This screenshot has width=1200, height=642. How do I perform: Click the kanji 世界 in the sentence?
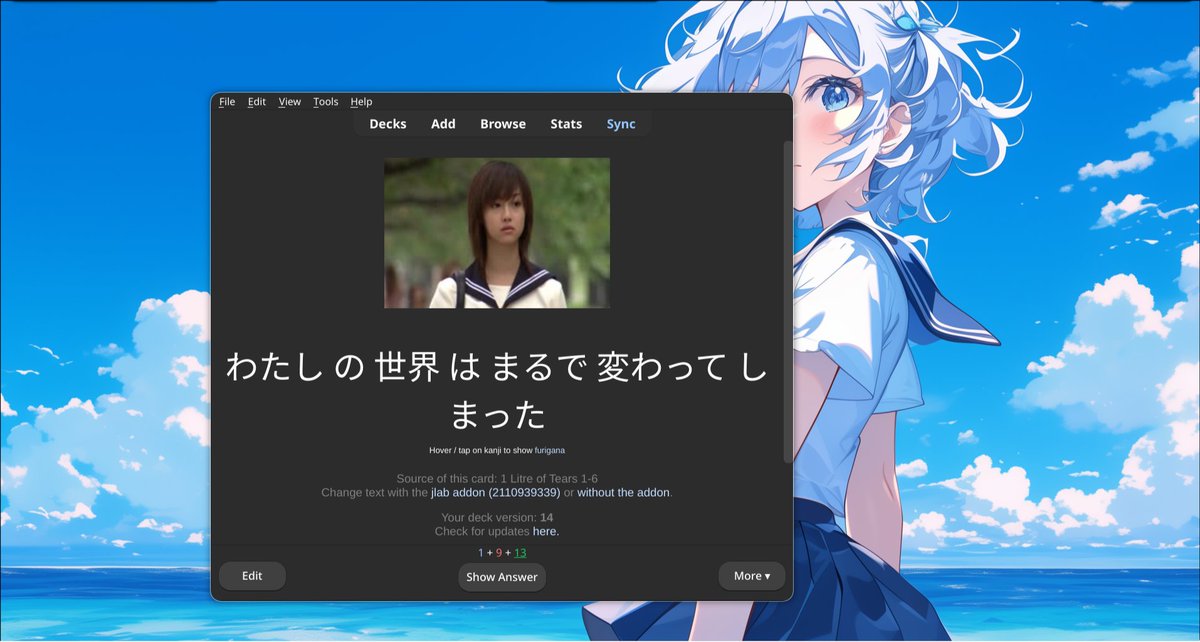407,368
